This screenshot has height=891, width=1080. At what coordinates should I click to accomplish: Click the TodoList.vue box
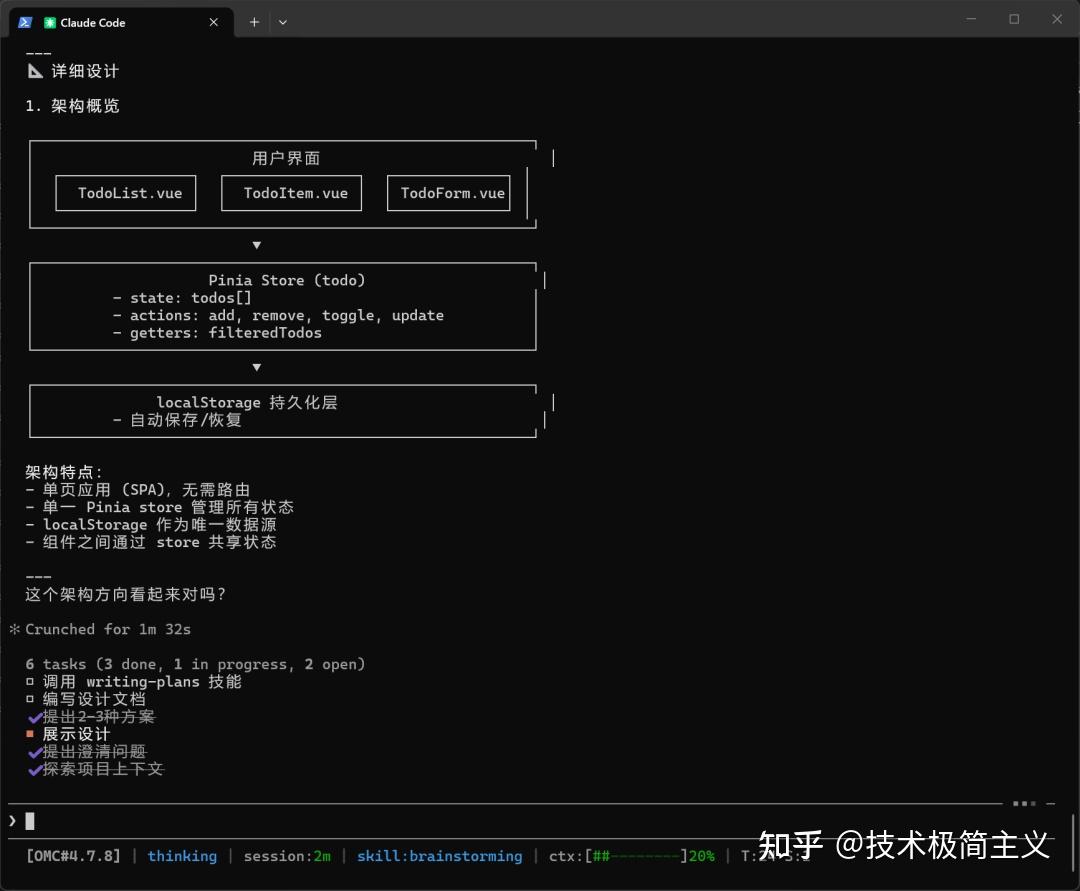tap(126, 193)
